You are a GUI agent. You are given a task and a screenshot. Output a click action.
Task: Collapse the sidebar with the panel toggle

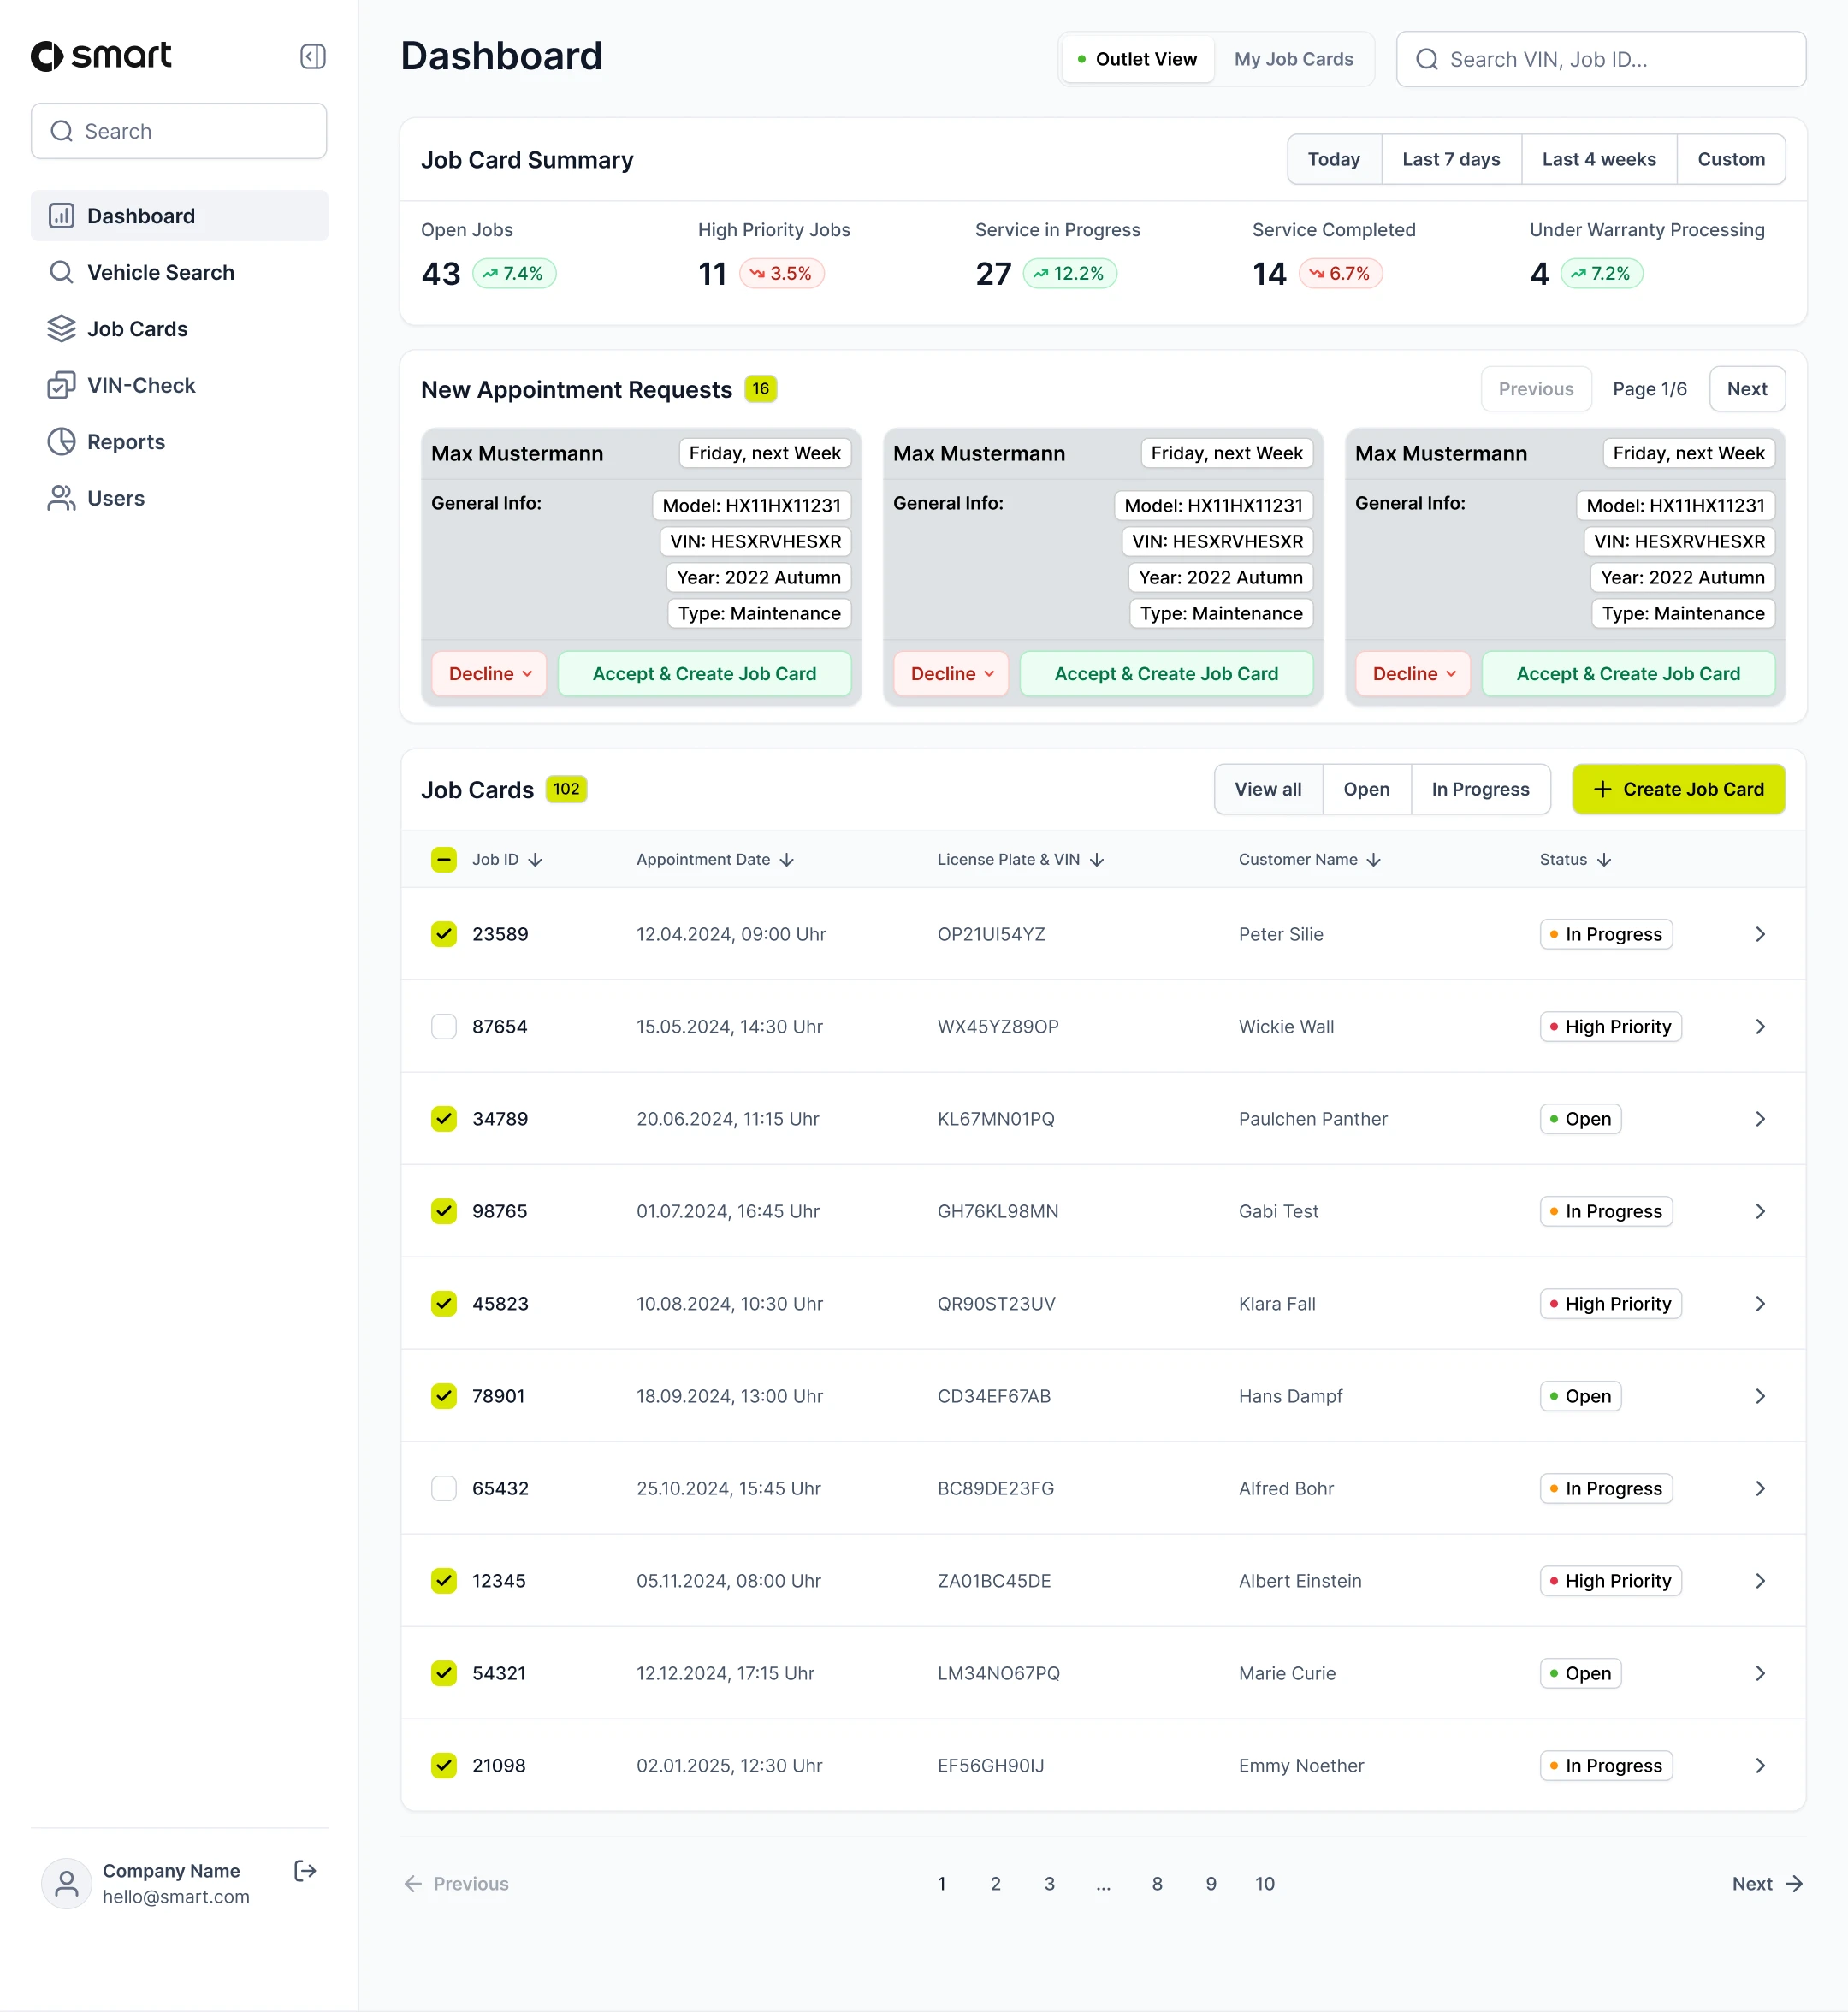tap(311, 56)
